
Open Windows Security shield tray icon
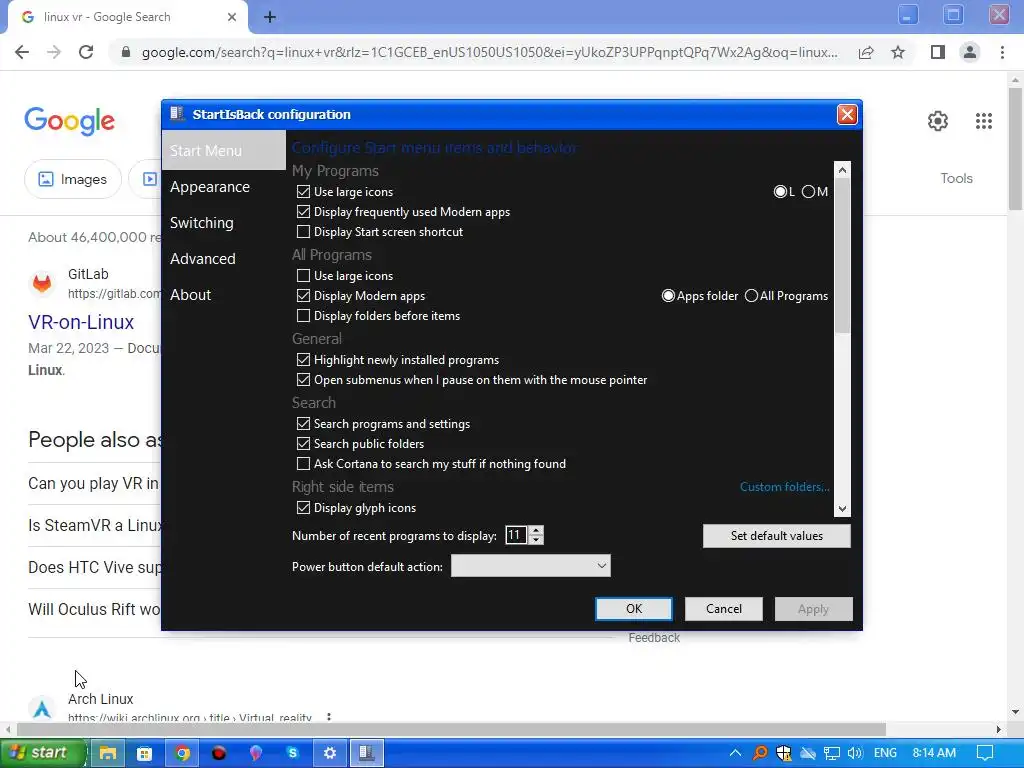(x=784, y=753)
